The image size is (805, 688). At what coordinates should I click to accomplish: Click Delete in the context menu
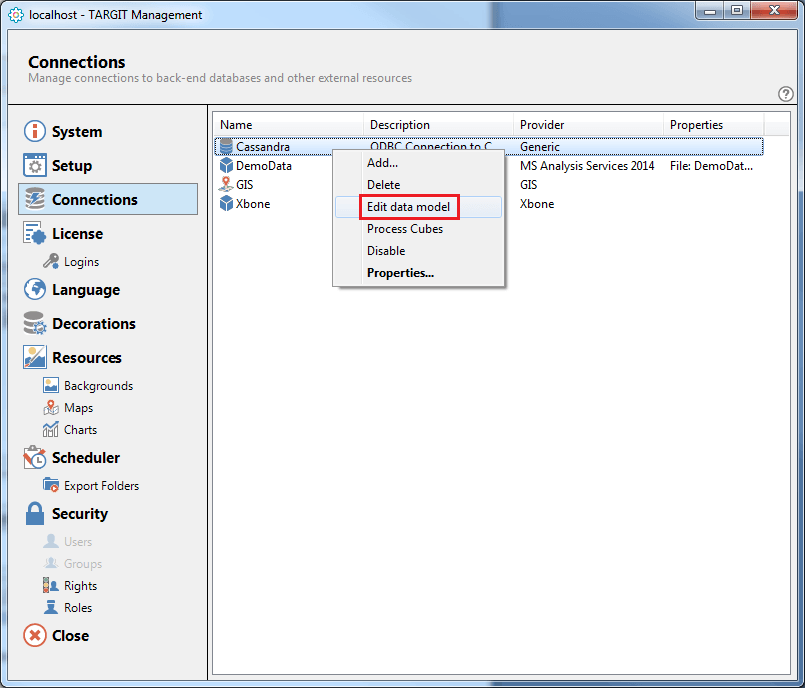pyautogui.click(x=383, y=185)
